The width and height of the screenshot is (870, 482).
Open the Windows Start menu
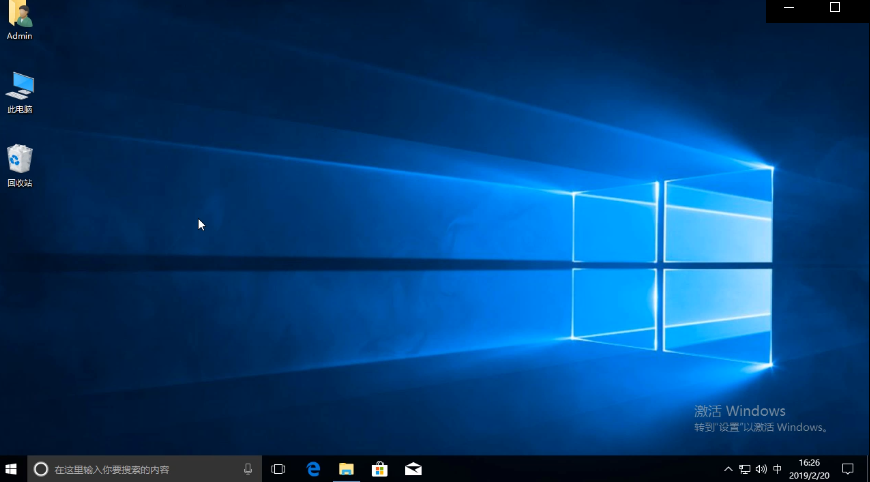click(x=13, y=469)
